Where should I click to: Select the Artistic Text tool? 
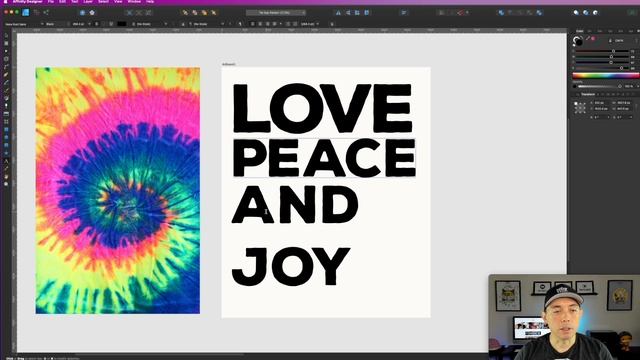click(6, 161)
